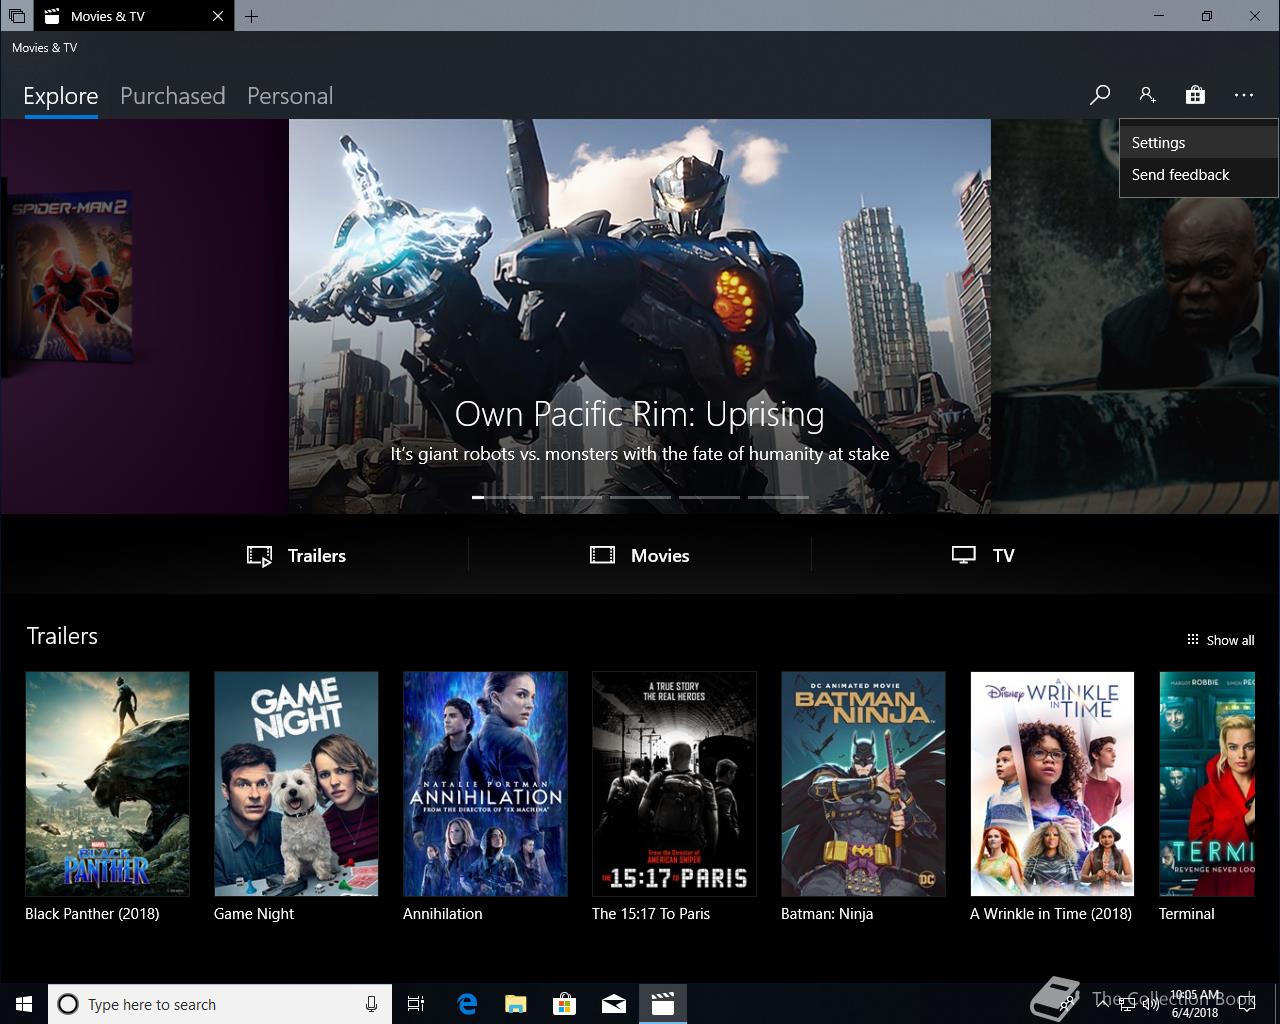Open Black Panther (2018) poster
Screen dimensions: 1280x1024
(x=107, y=784)
